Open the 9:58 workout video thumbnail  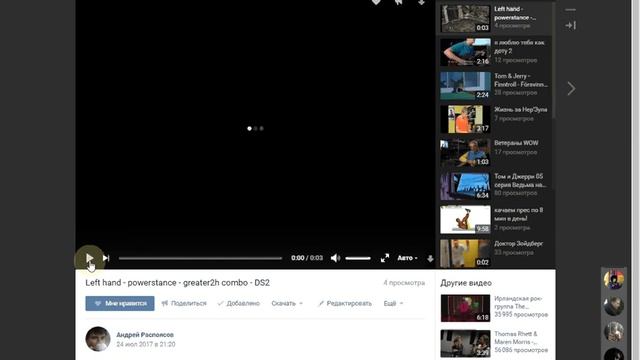pyautogui.click(x=465, y=220)
